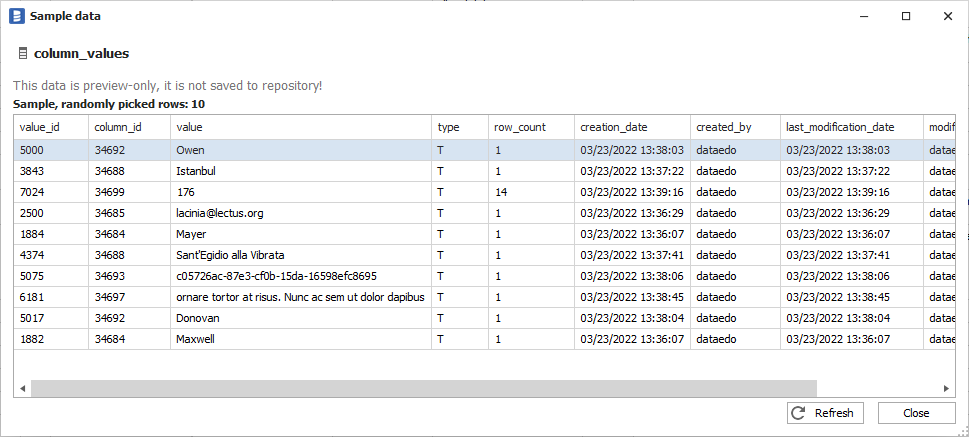
Task: Click the column_values table icon
Action: (22, 53)
